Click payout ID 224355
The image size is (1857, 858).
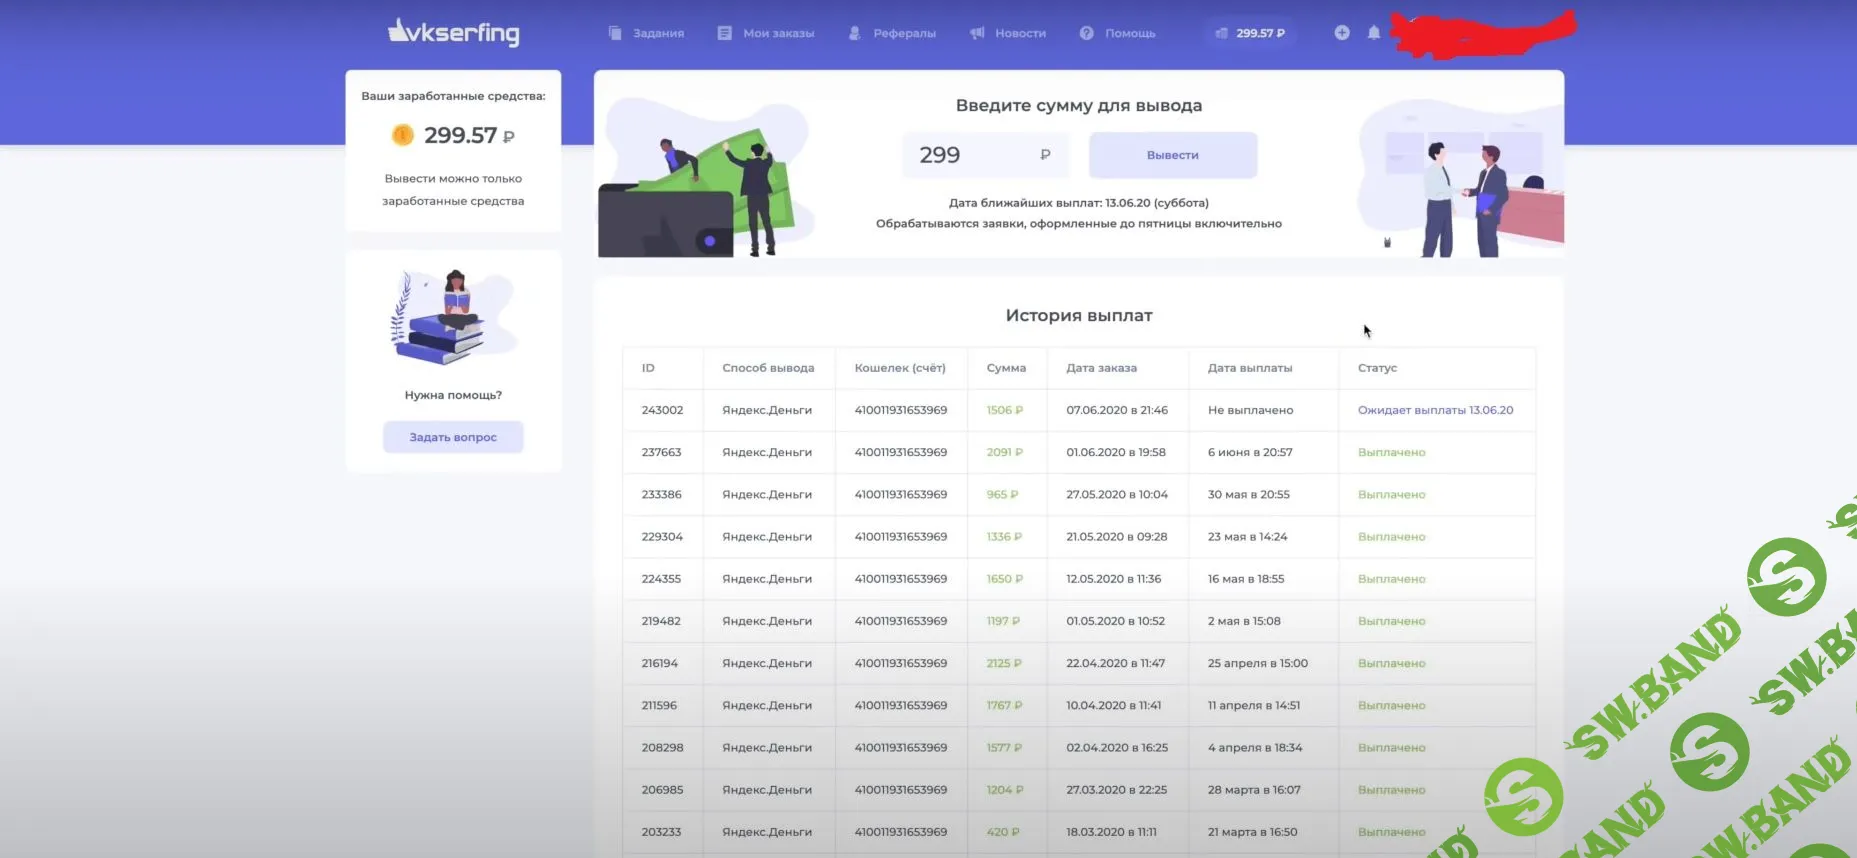(661, 578)
